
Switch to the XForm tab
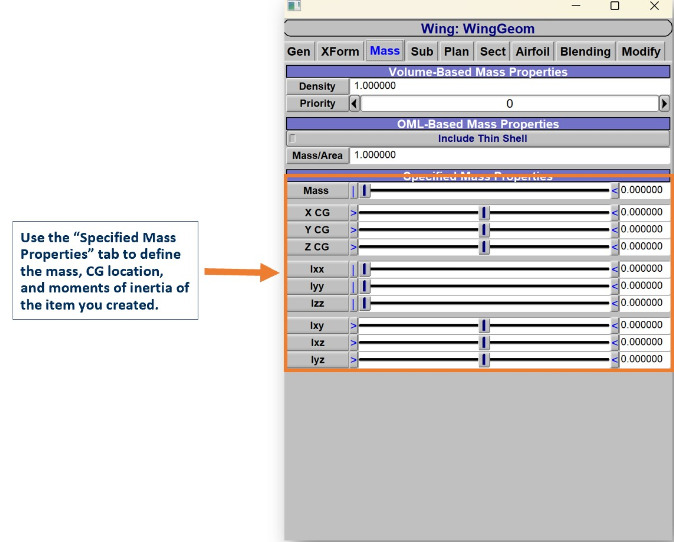pos(340,52)
